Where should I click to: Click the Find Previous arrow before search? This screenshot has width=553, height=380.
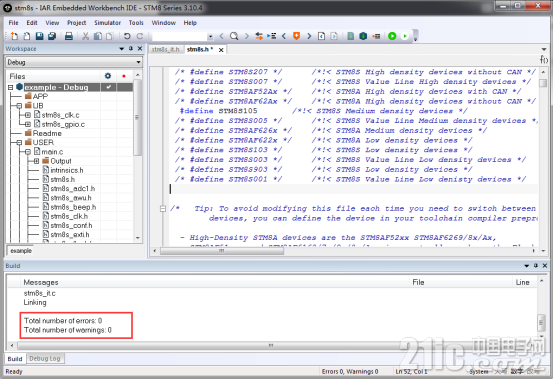221,36
